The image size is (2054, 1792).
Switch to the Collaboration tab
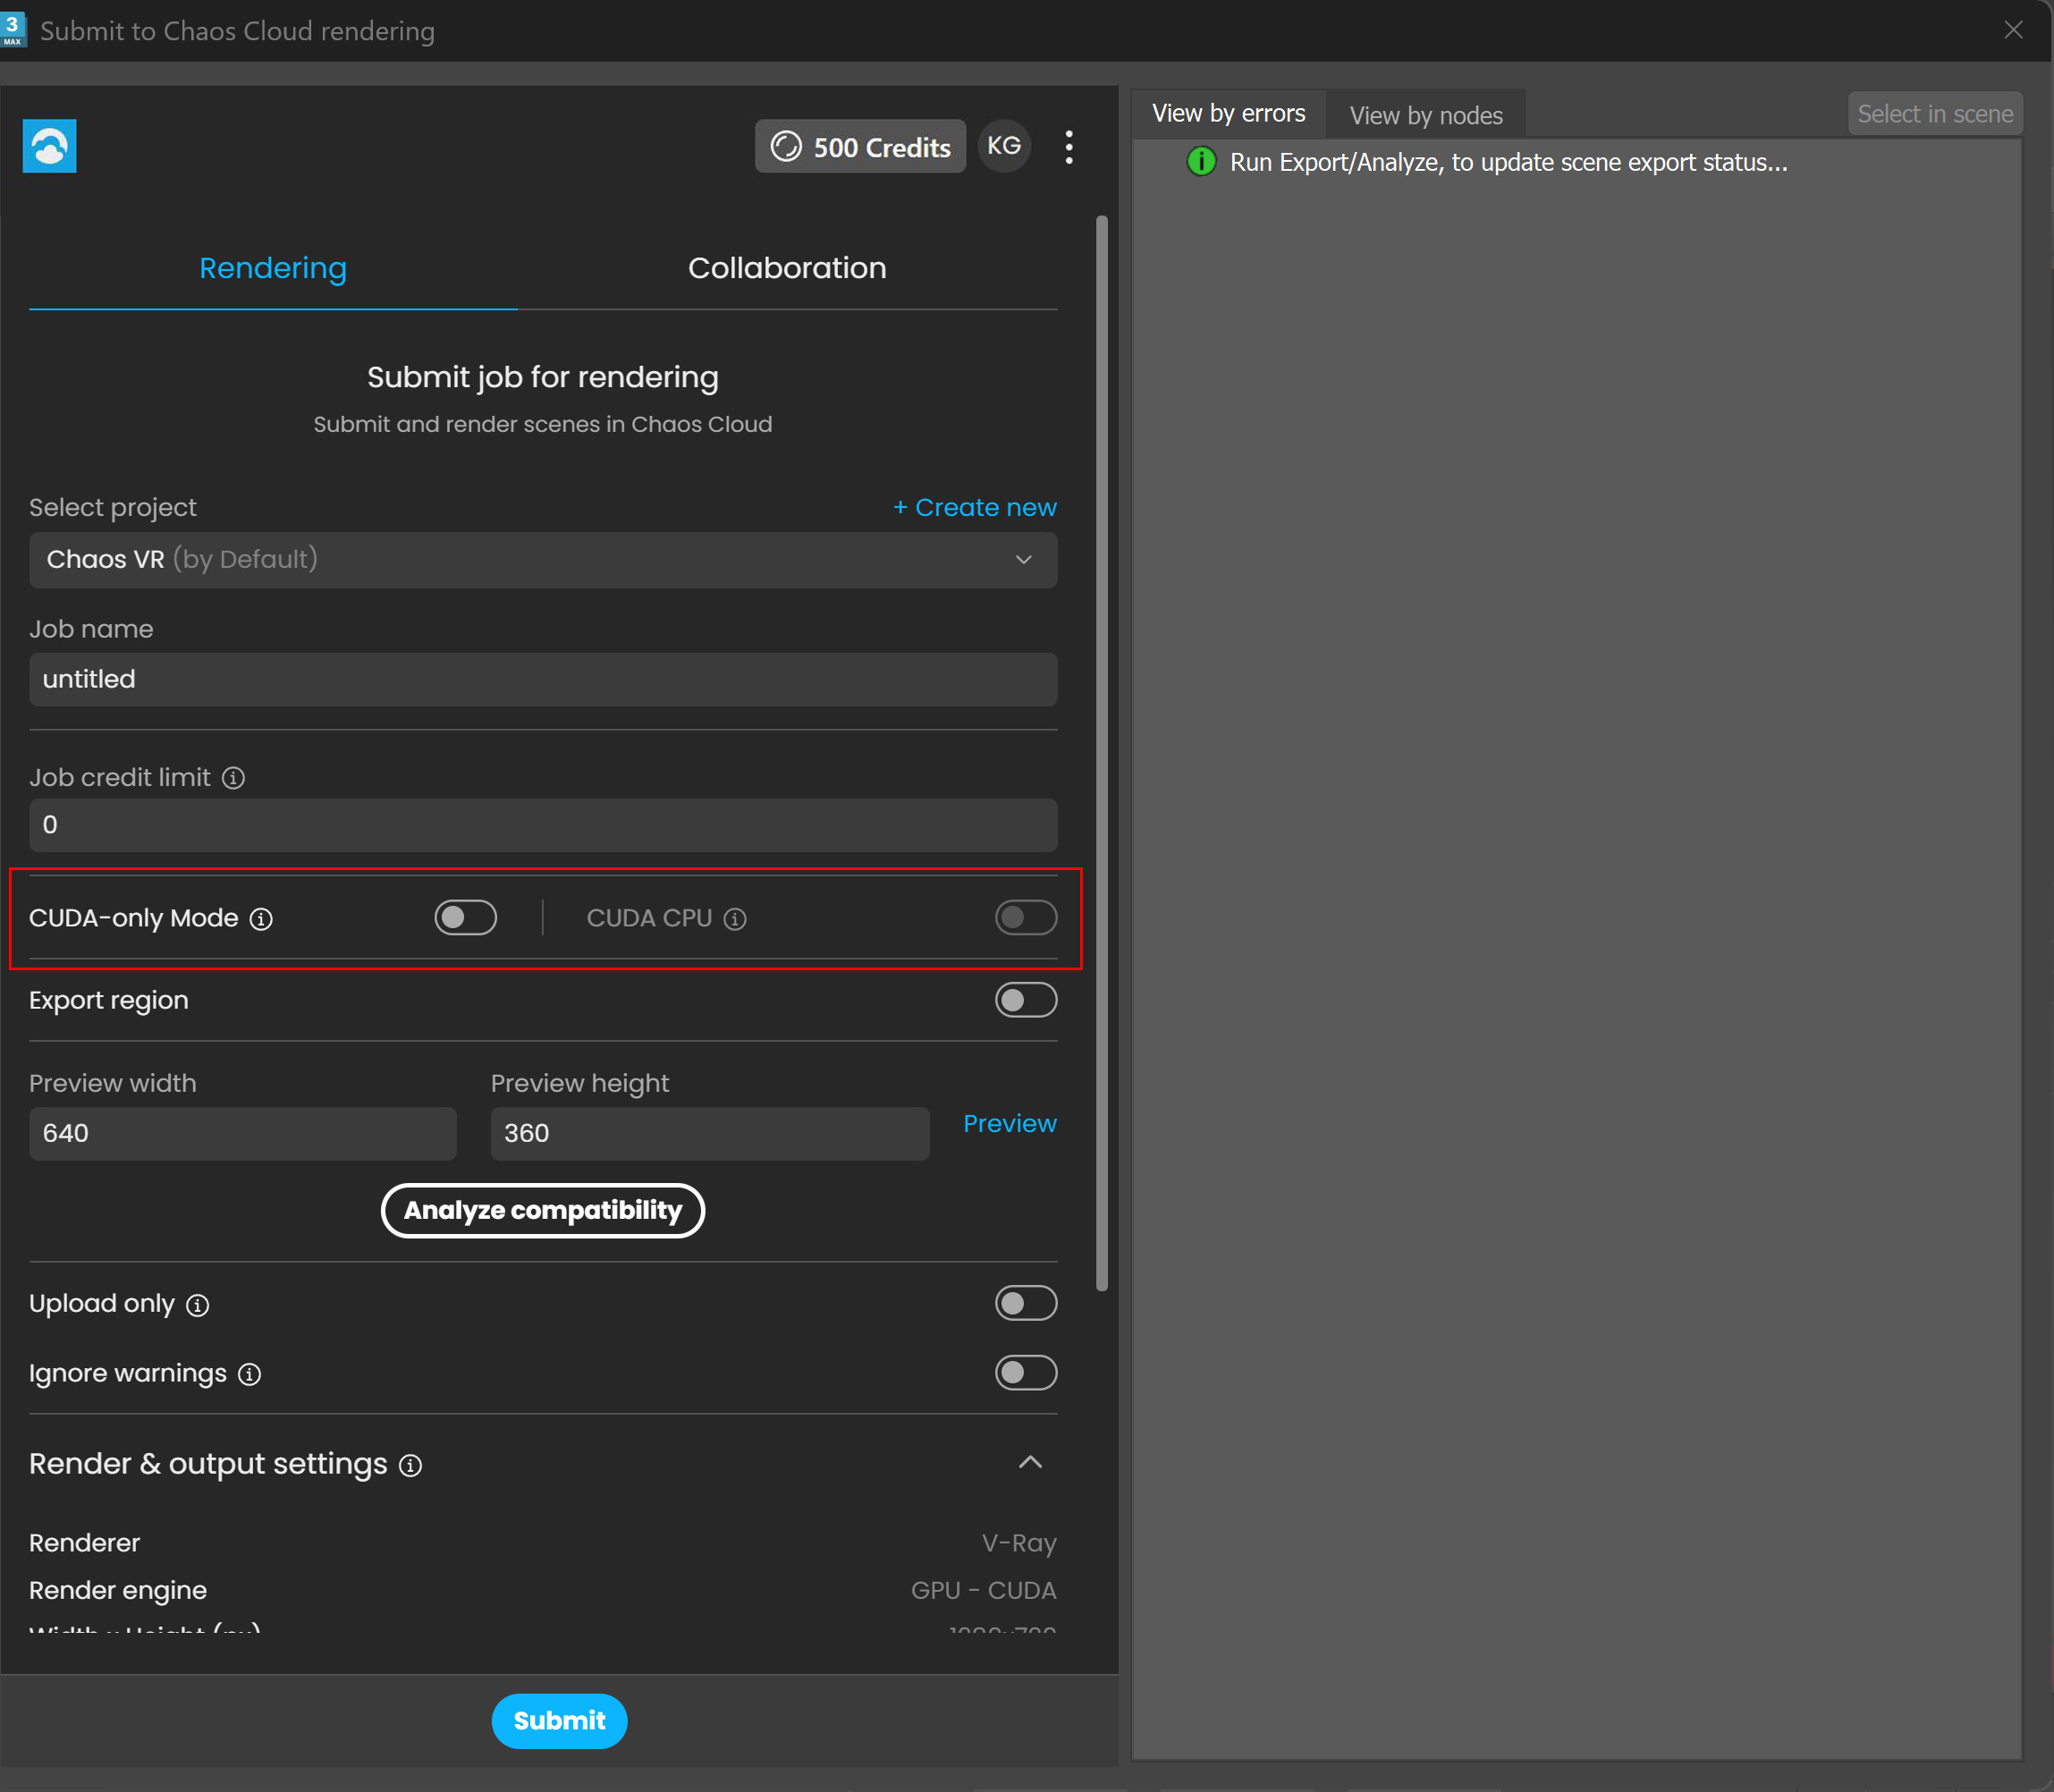(x=787, y=268)
